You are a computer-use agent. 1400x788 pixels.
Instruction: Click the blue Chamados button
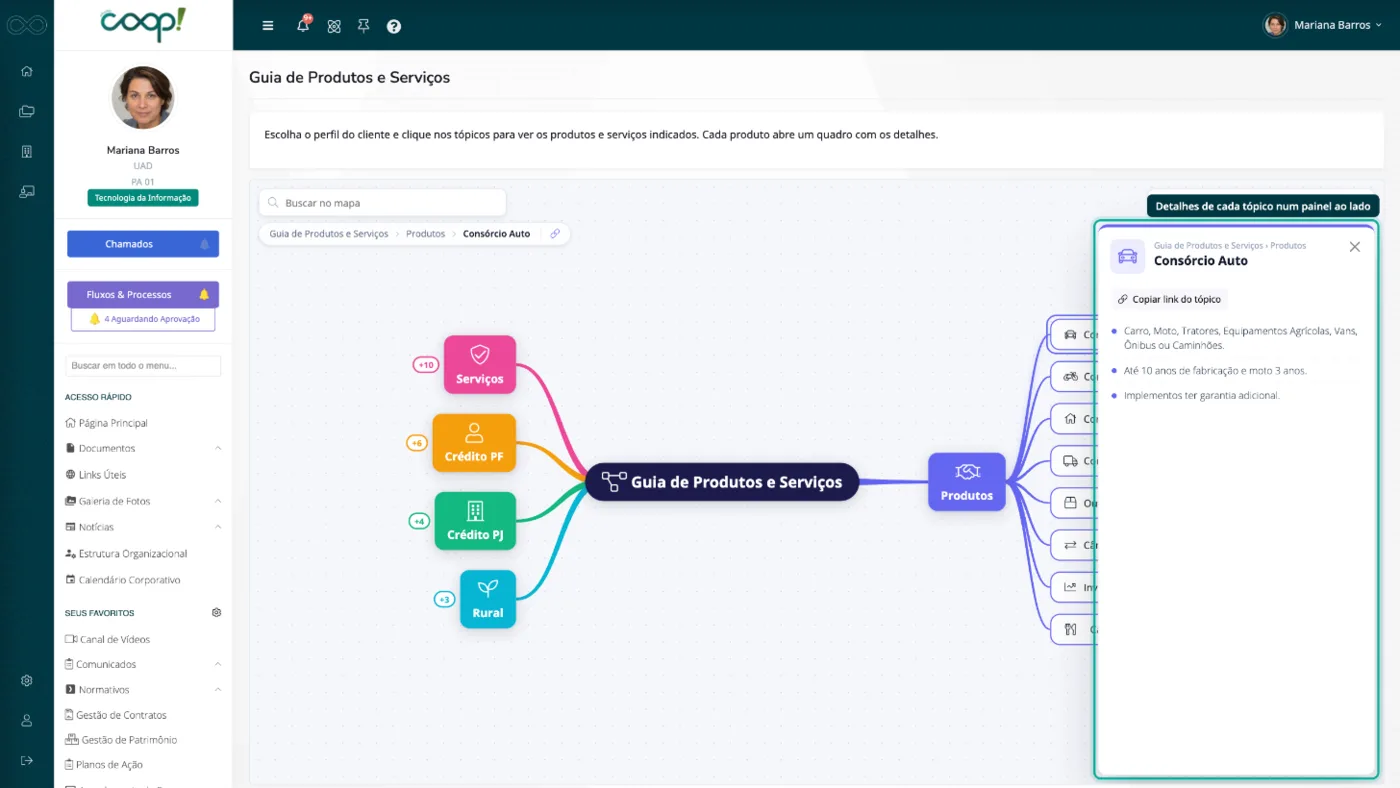(143, 244)
